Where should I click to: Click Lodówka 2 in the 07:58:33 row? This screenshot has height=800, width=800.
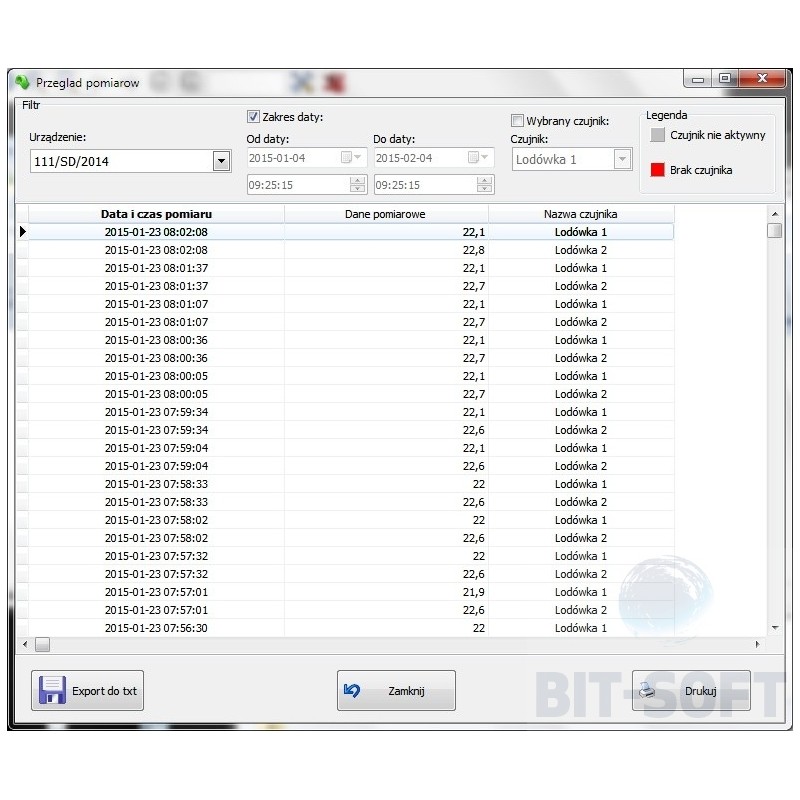click(581, 502)
